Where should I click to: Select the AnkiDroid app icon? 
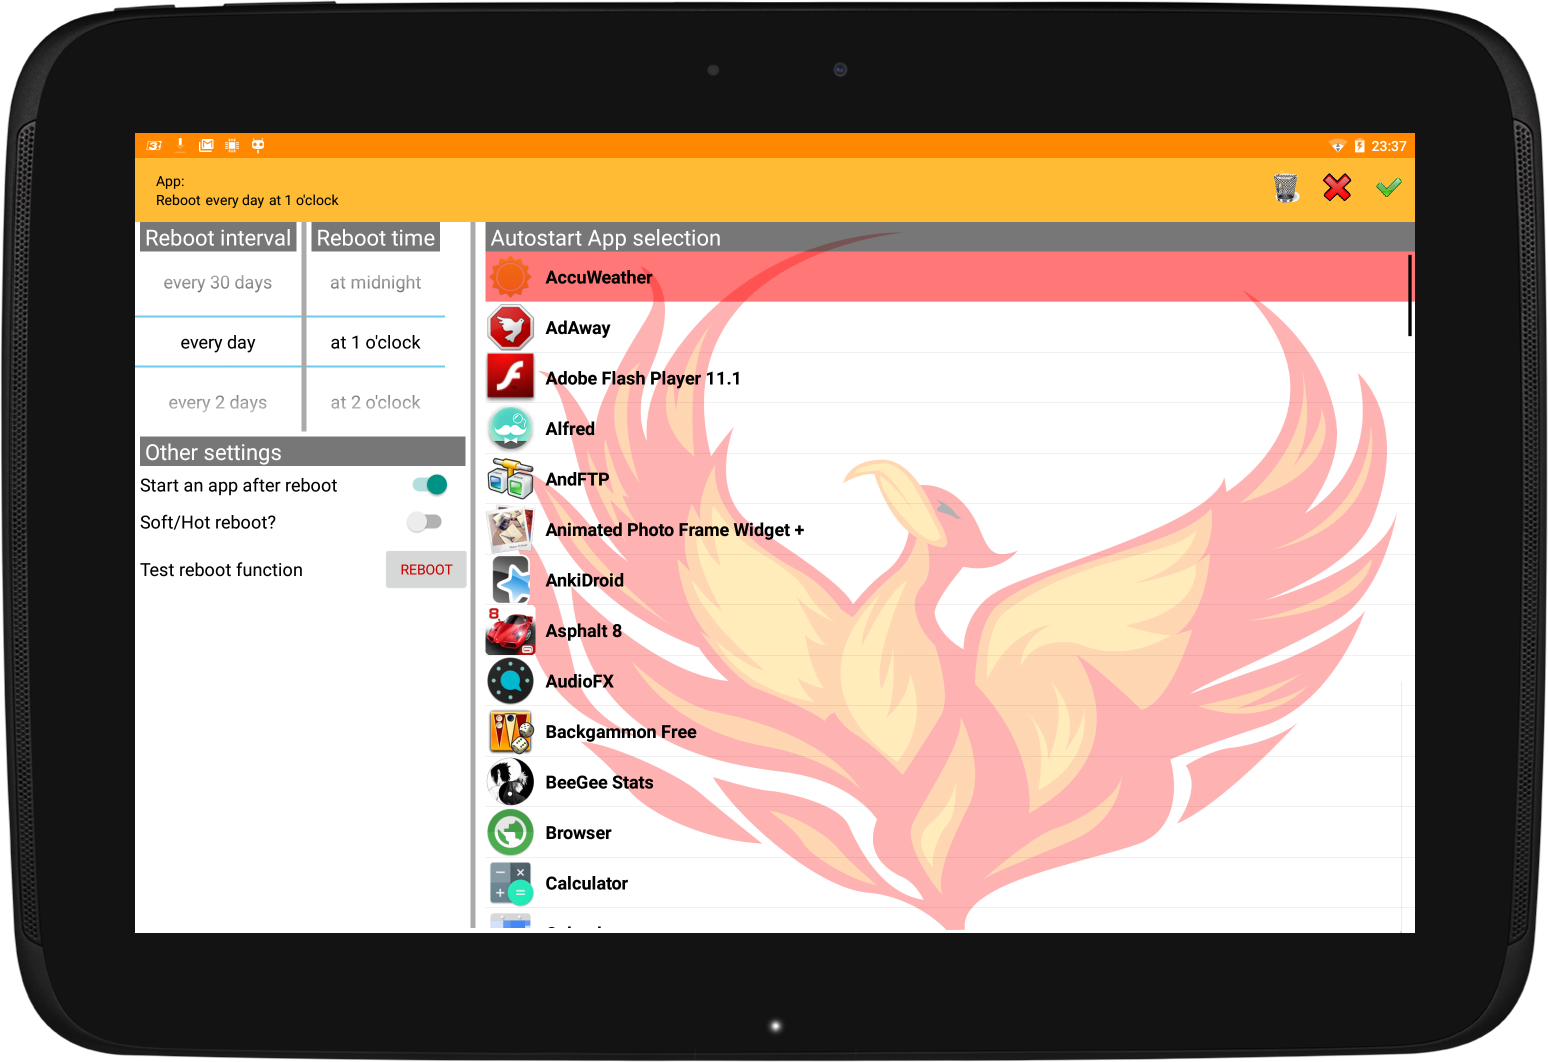(511, 580)
